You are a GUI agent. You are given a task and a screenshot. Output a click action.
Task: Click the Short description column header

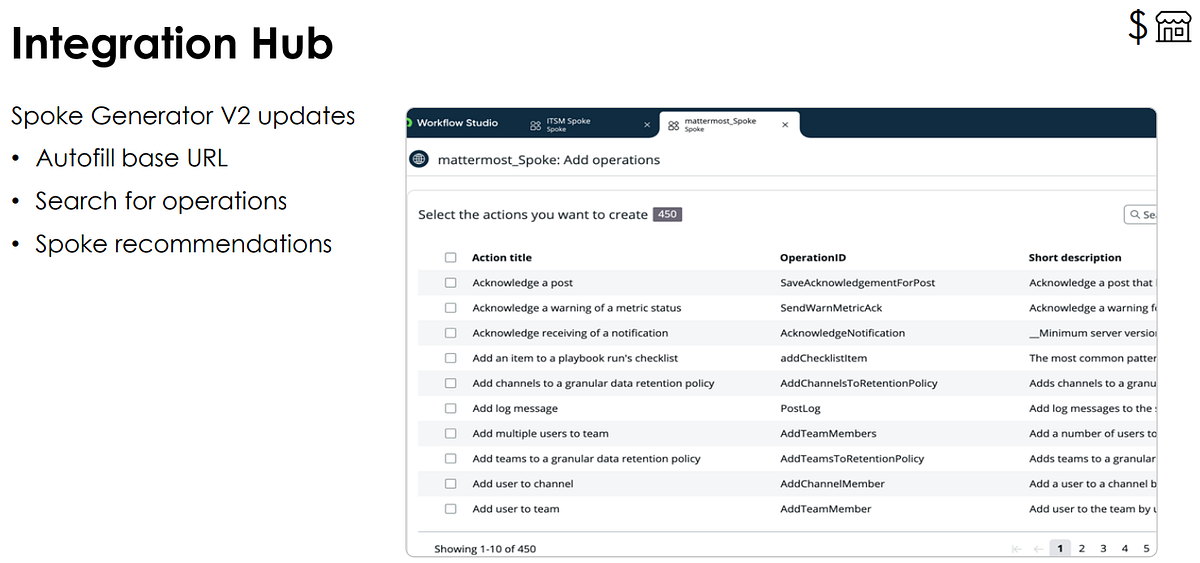(x=1075, y=258)
